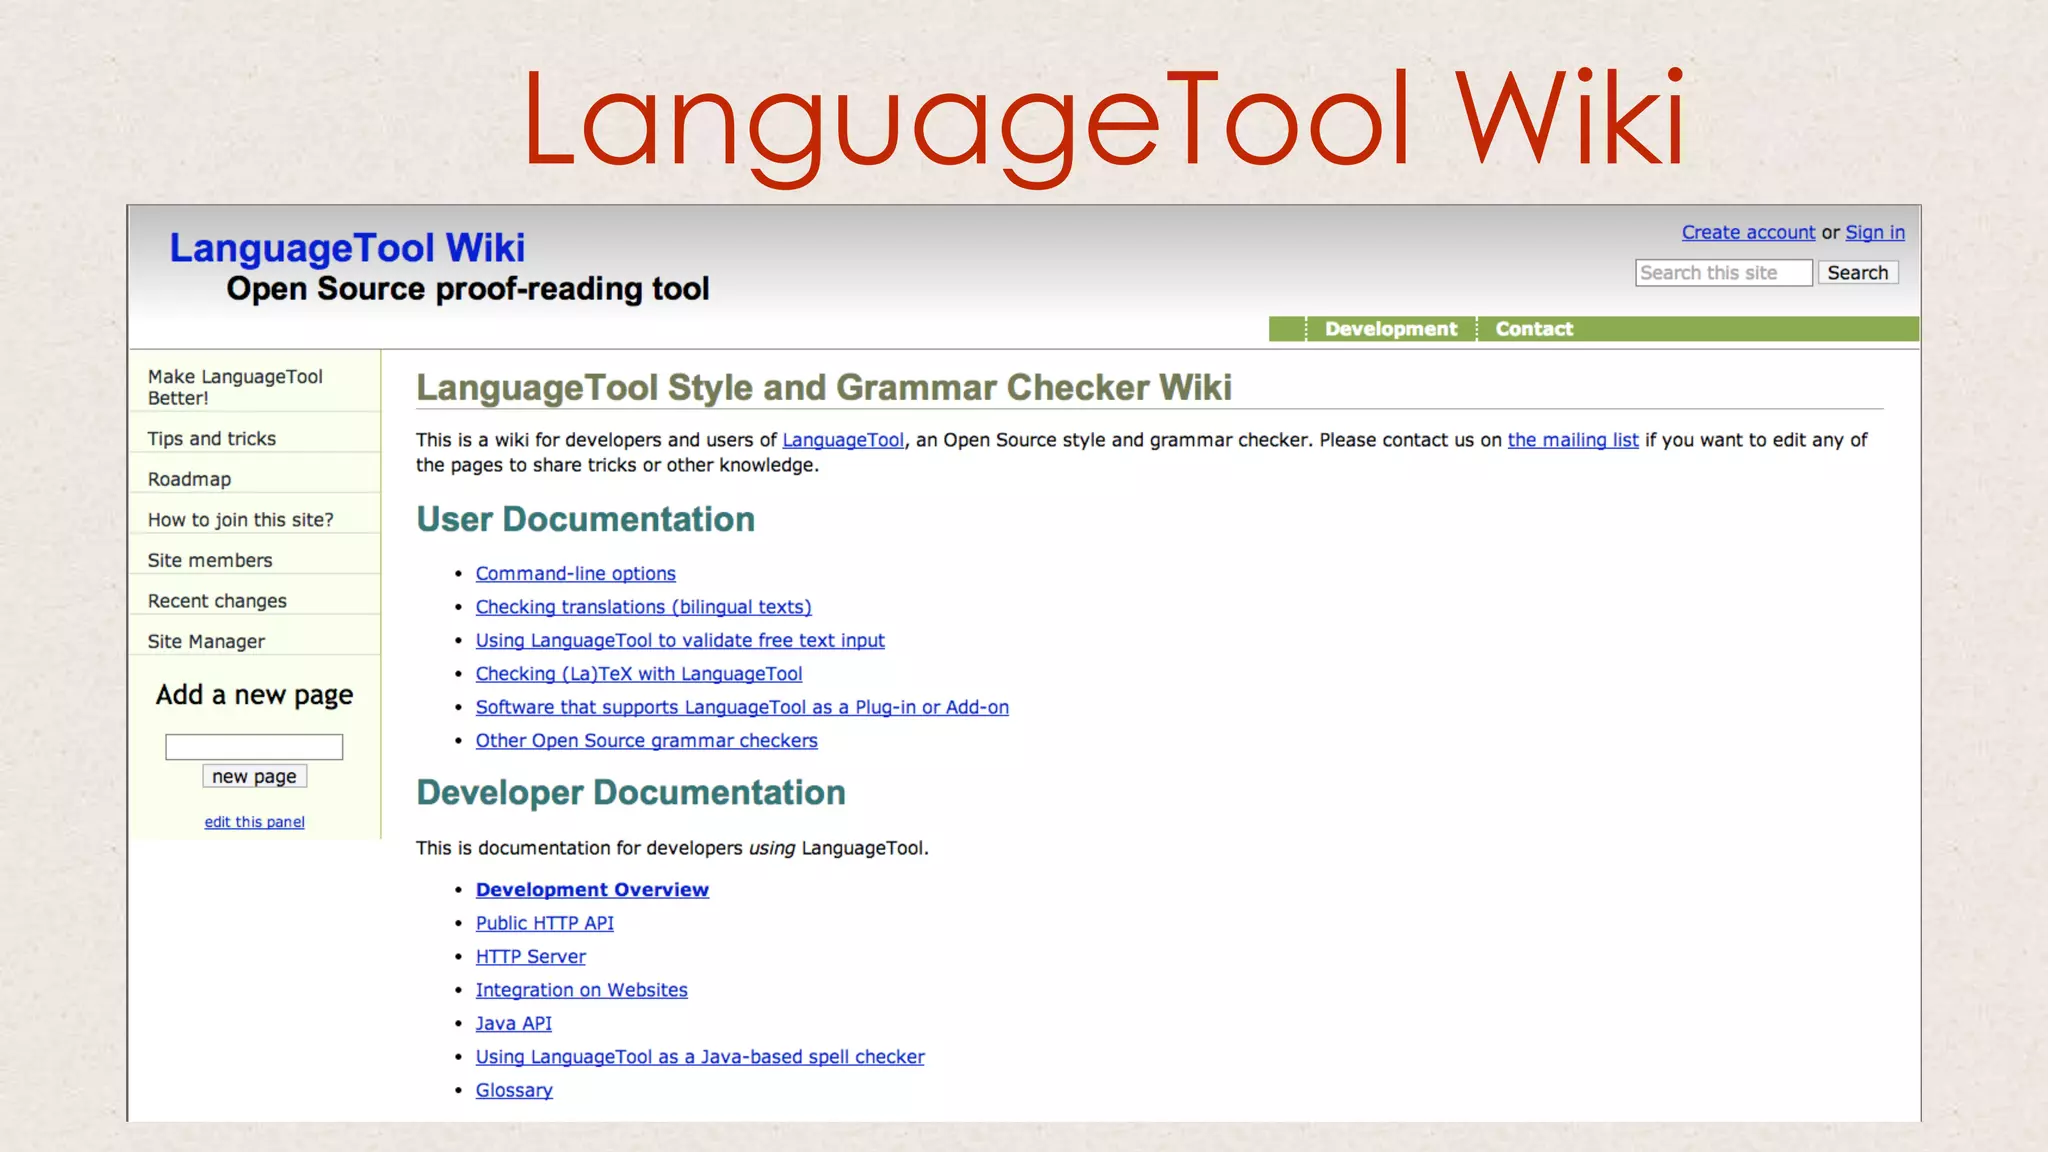Open Command-line options link

(x=576, y=574)
